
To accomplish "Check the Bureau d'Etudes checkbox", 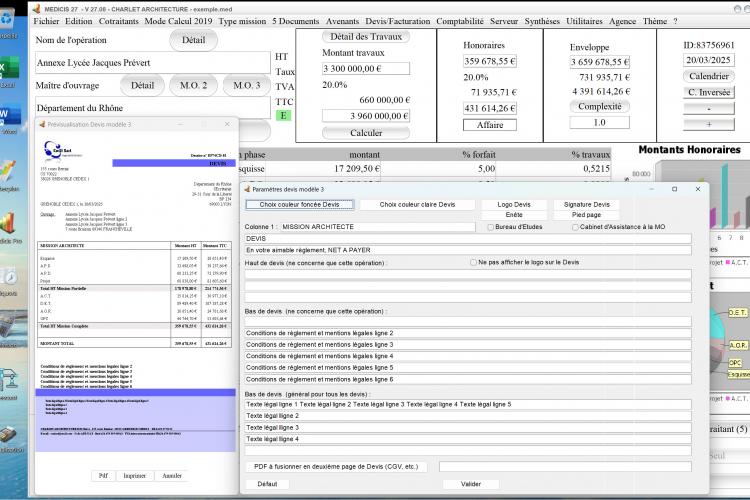I will [490, 227].
